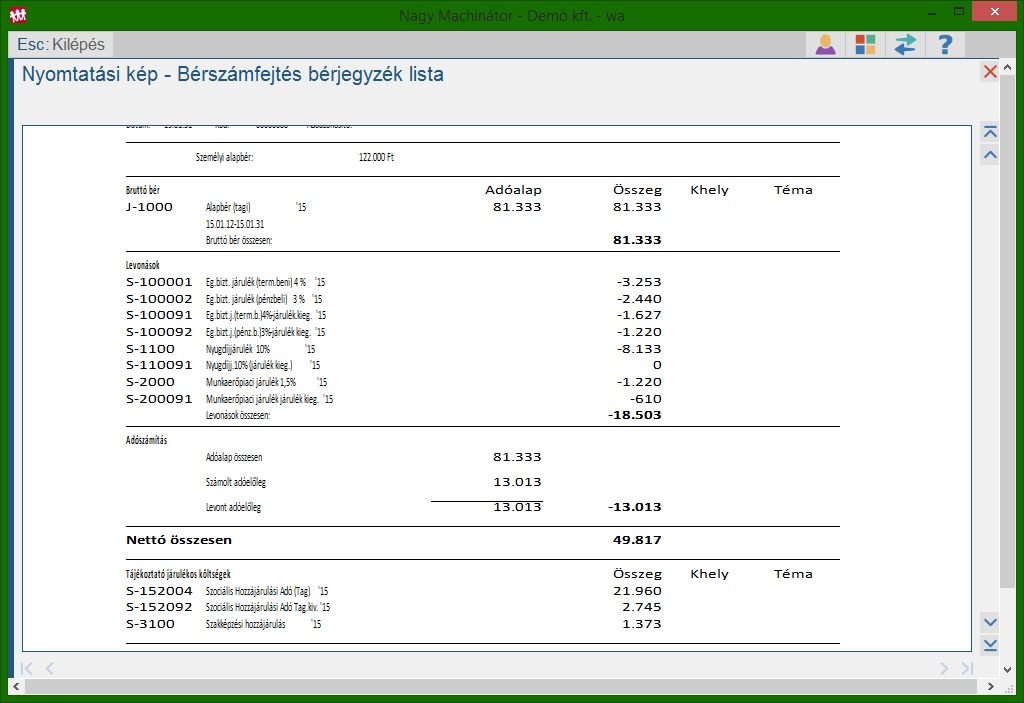Maximize the Nagy Machinátor window
1024x703 pixels.
[959, 12]
